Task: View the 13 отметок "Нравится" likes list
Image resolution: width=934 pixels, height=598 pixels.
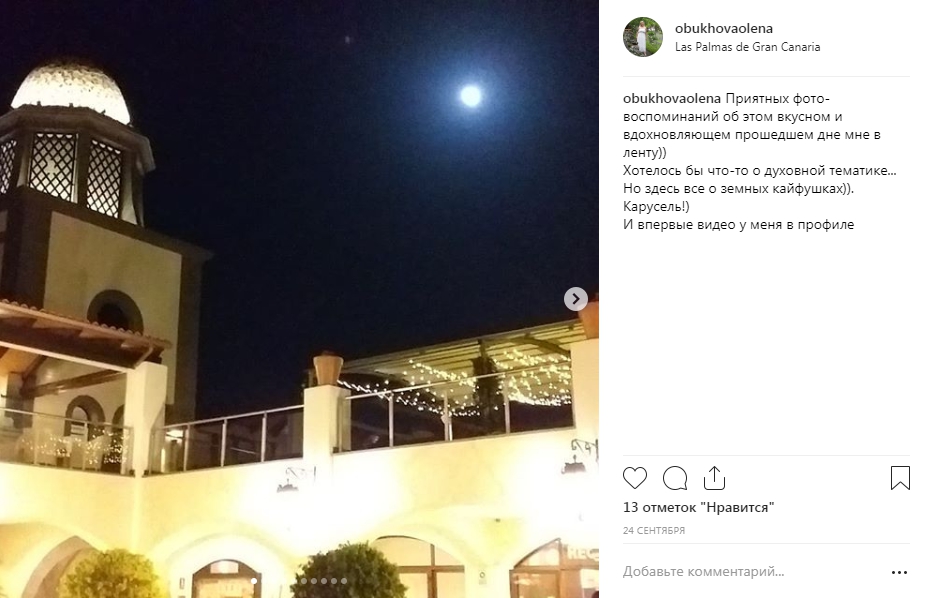Action: coord(698,507)
